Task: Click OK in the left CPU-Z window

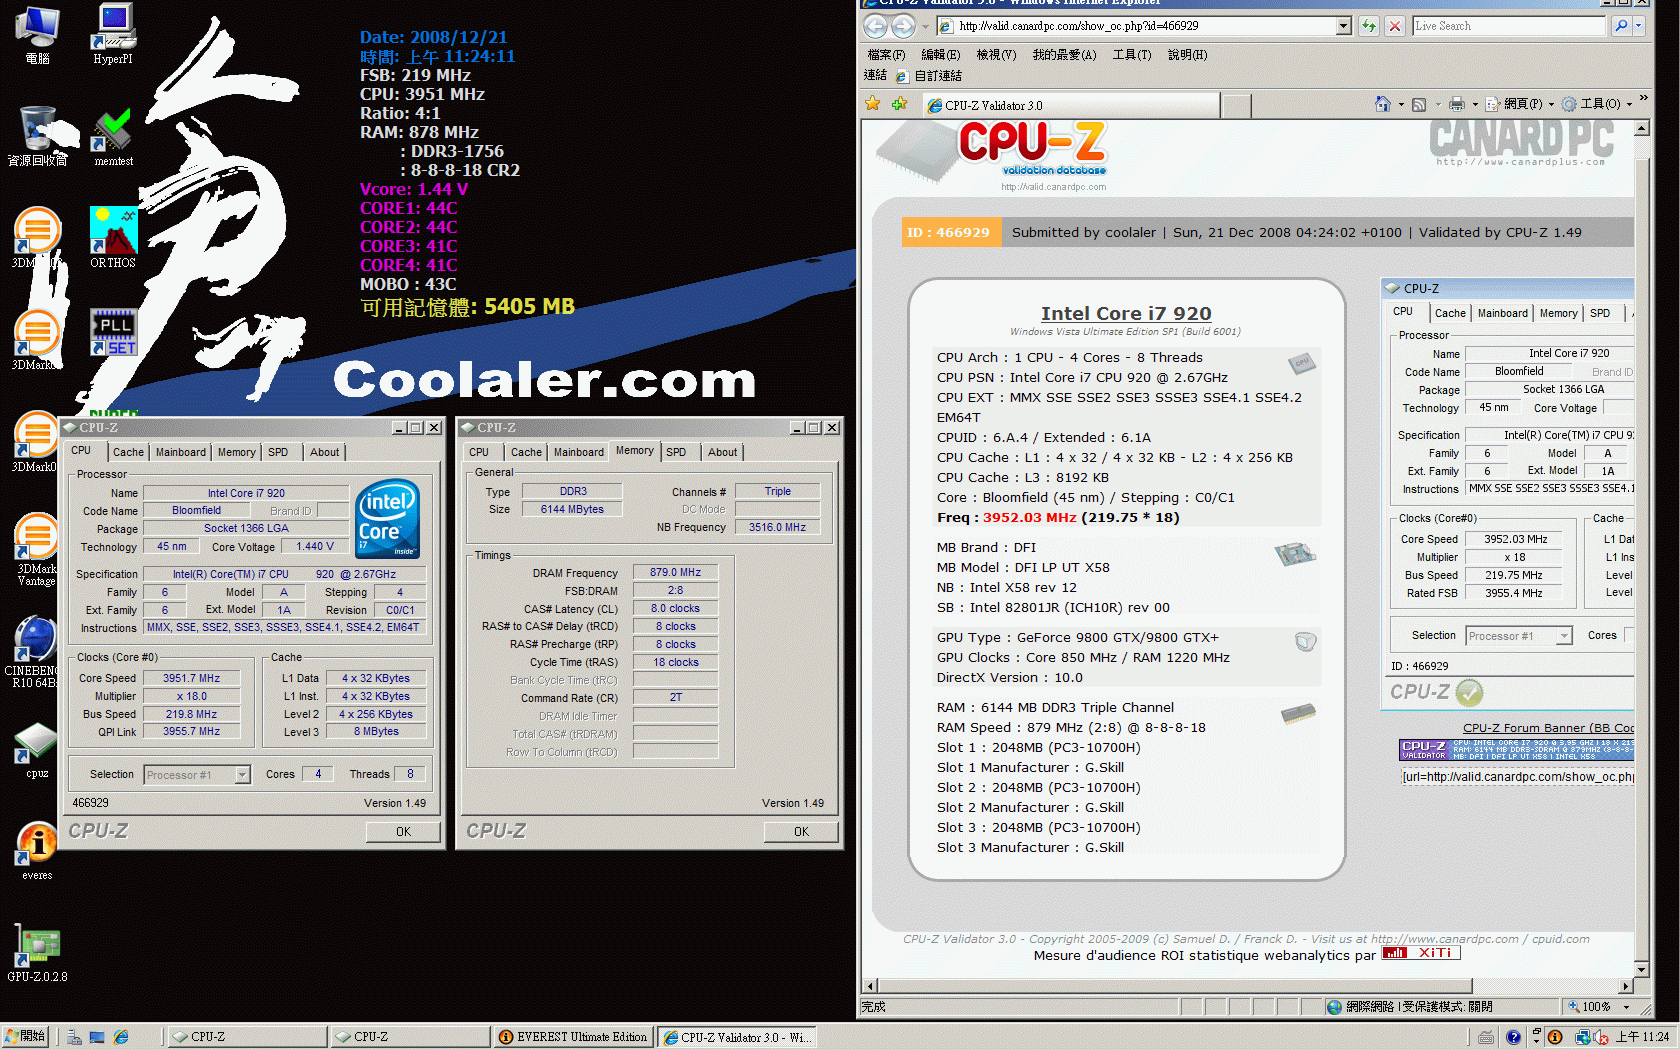Action: click(403, 832)
